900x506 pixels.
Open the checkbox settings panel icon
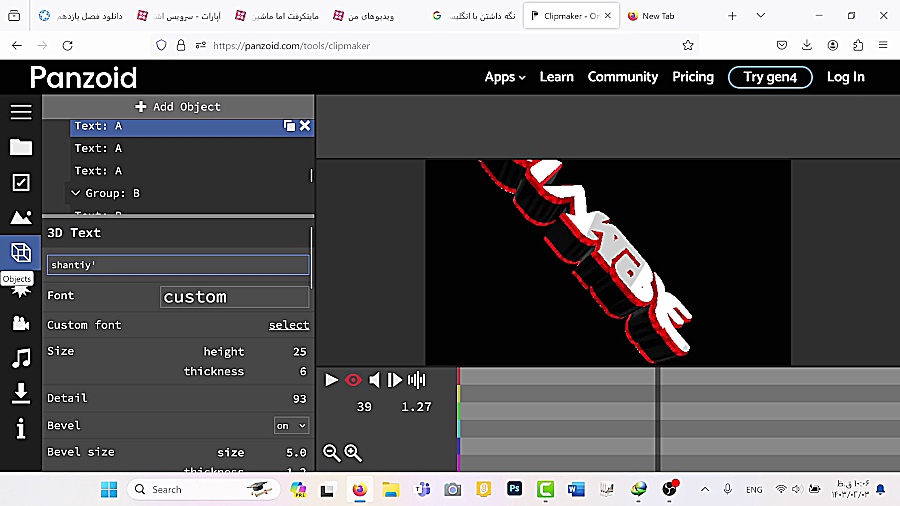[21, 182]
